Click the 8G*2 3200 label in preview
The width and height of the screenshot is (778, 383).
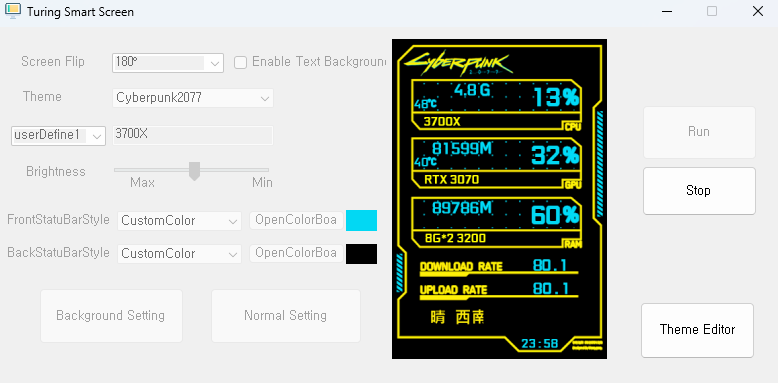(x=455, y=239)
